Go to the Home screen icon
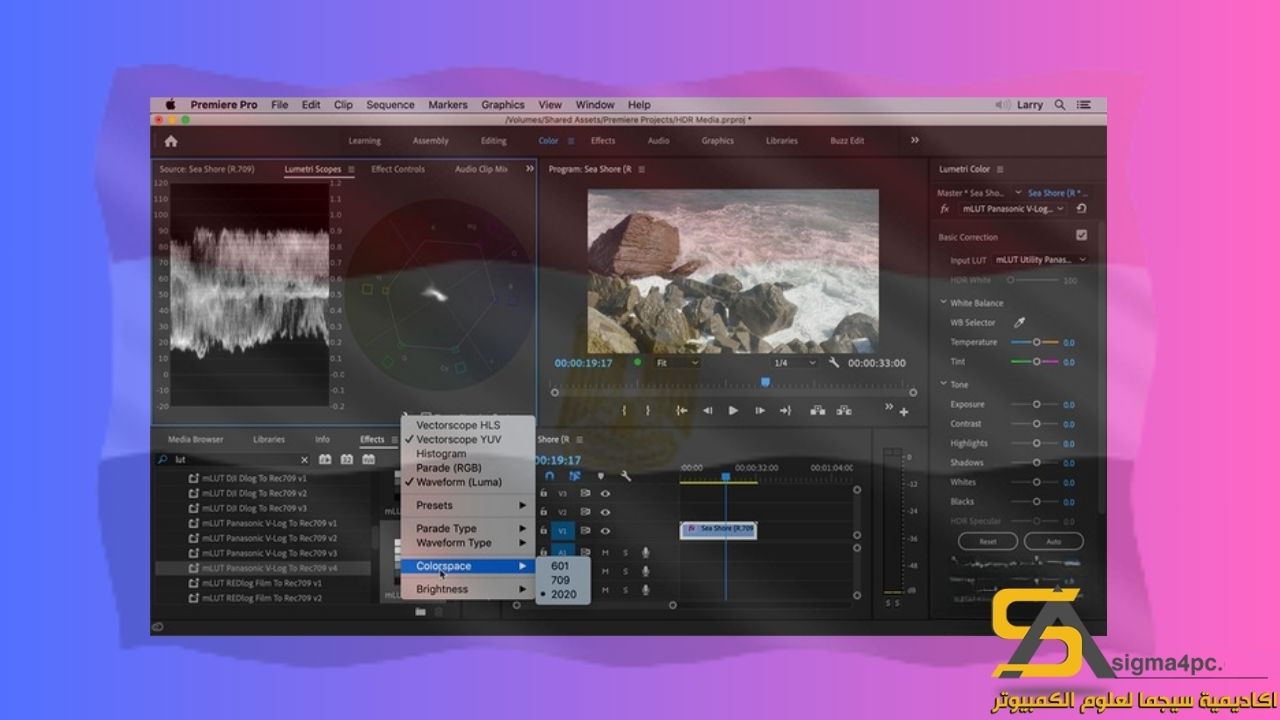The height and width of the screenshot is (720, 1280). point(171,141)
